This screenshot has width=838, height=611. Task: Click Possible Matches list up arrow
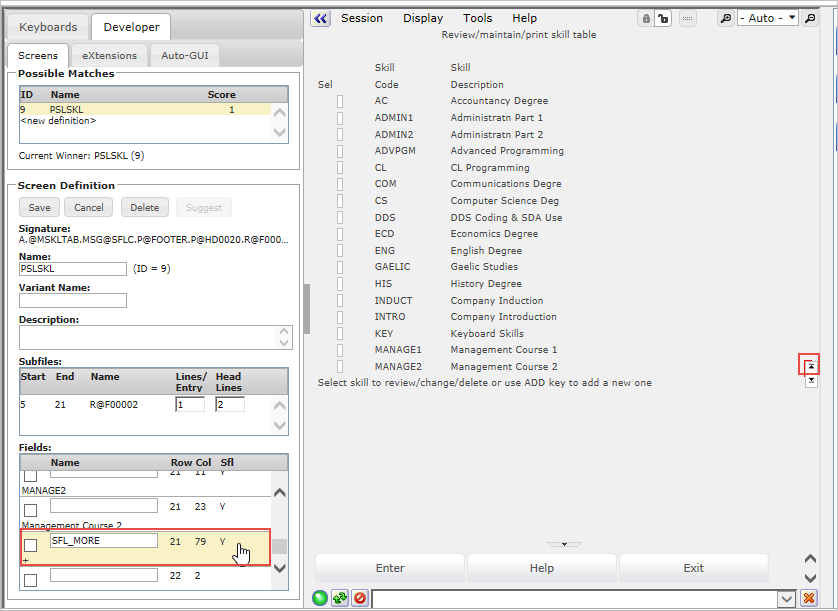coord(280,113)
